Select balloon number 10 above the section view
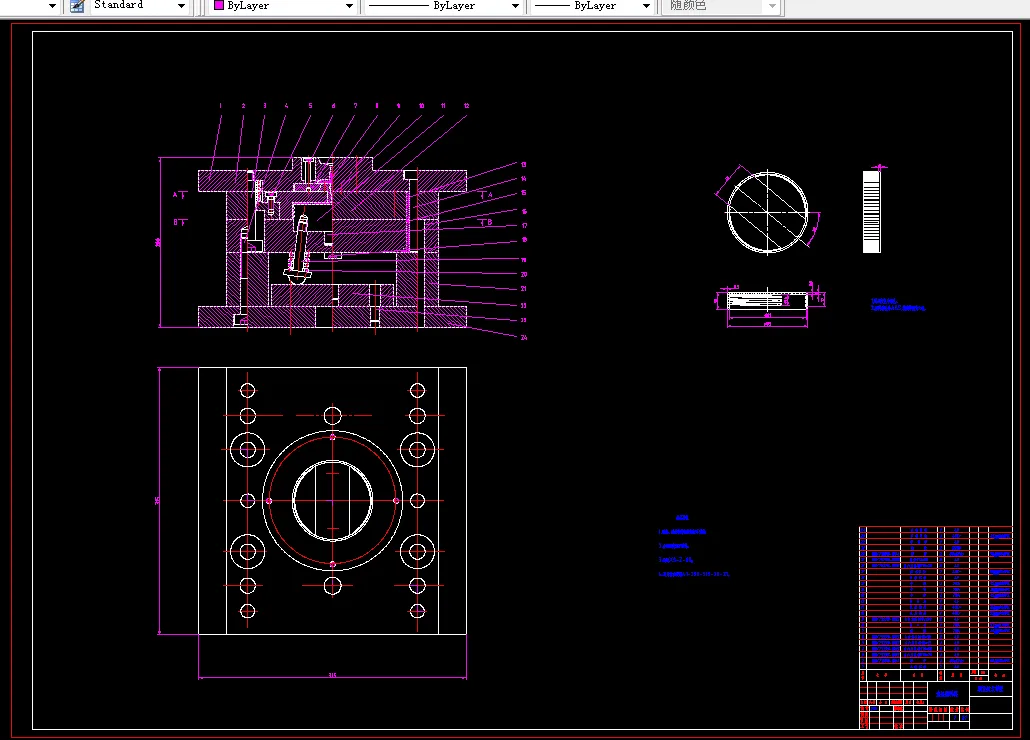 tap(422, 106)
